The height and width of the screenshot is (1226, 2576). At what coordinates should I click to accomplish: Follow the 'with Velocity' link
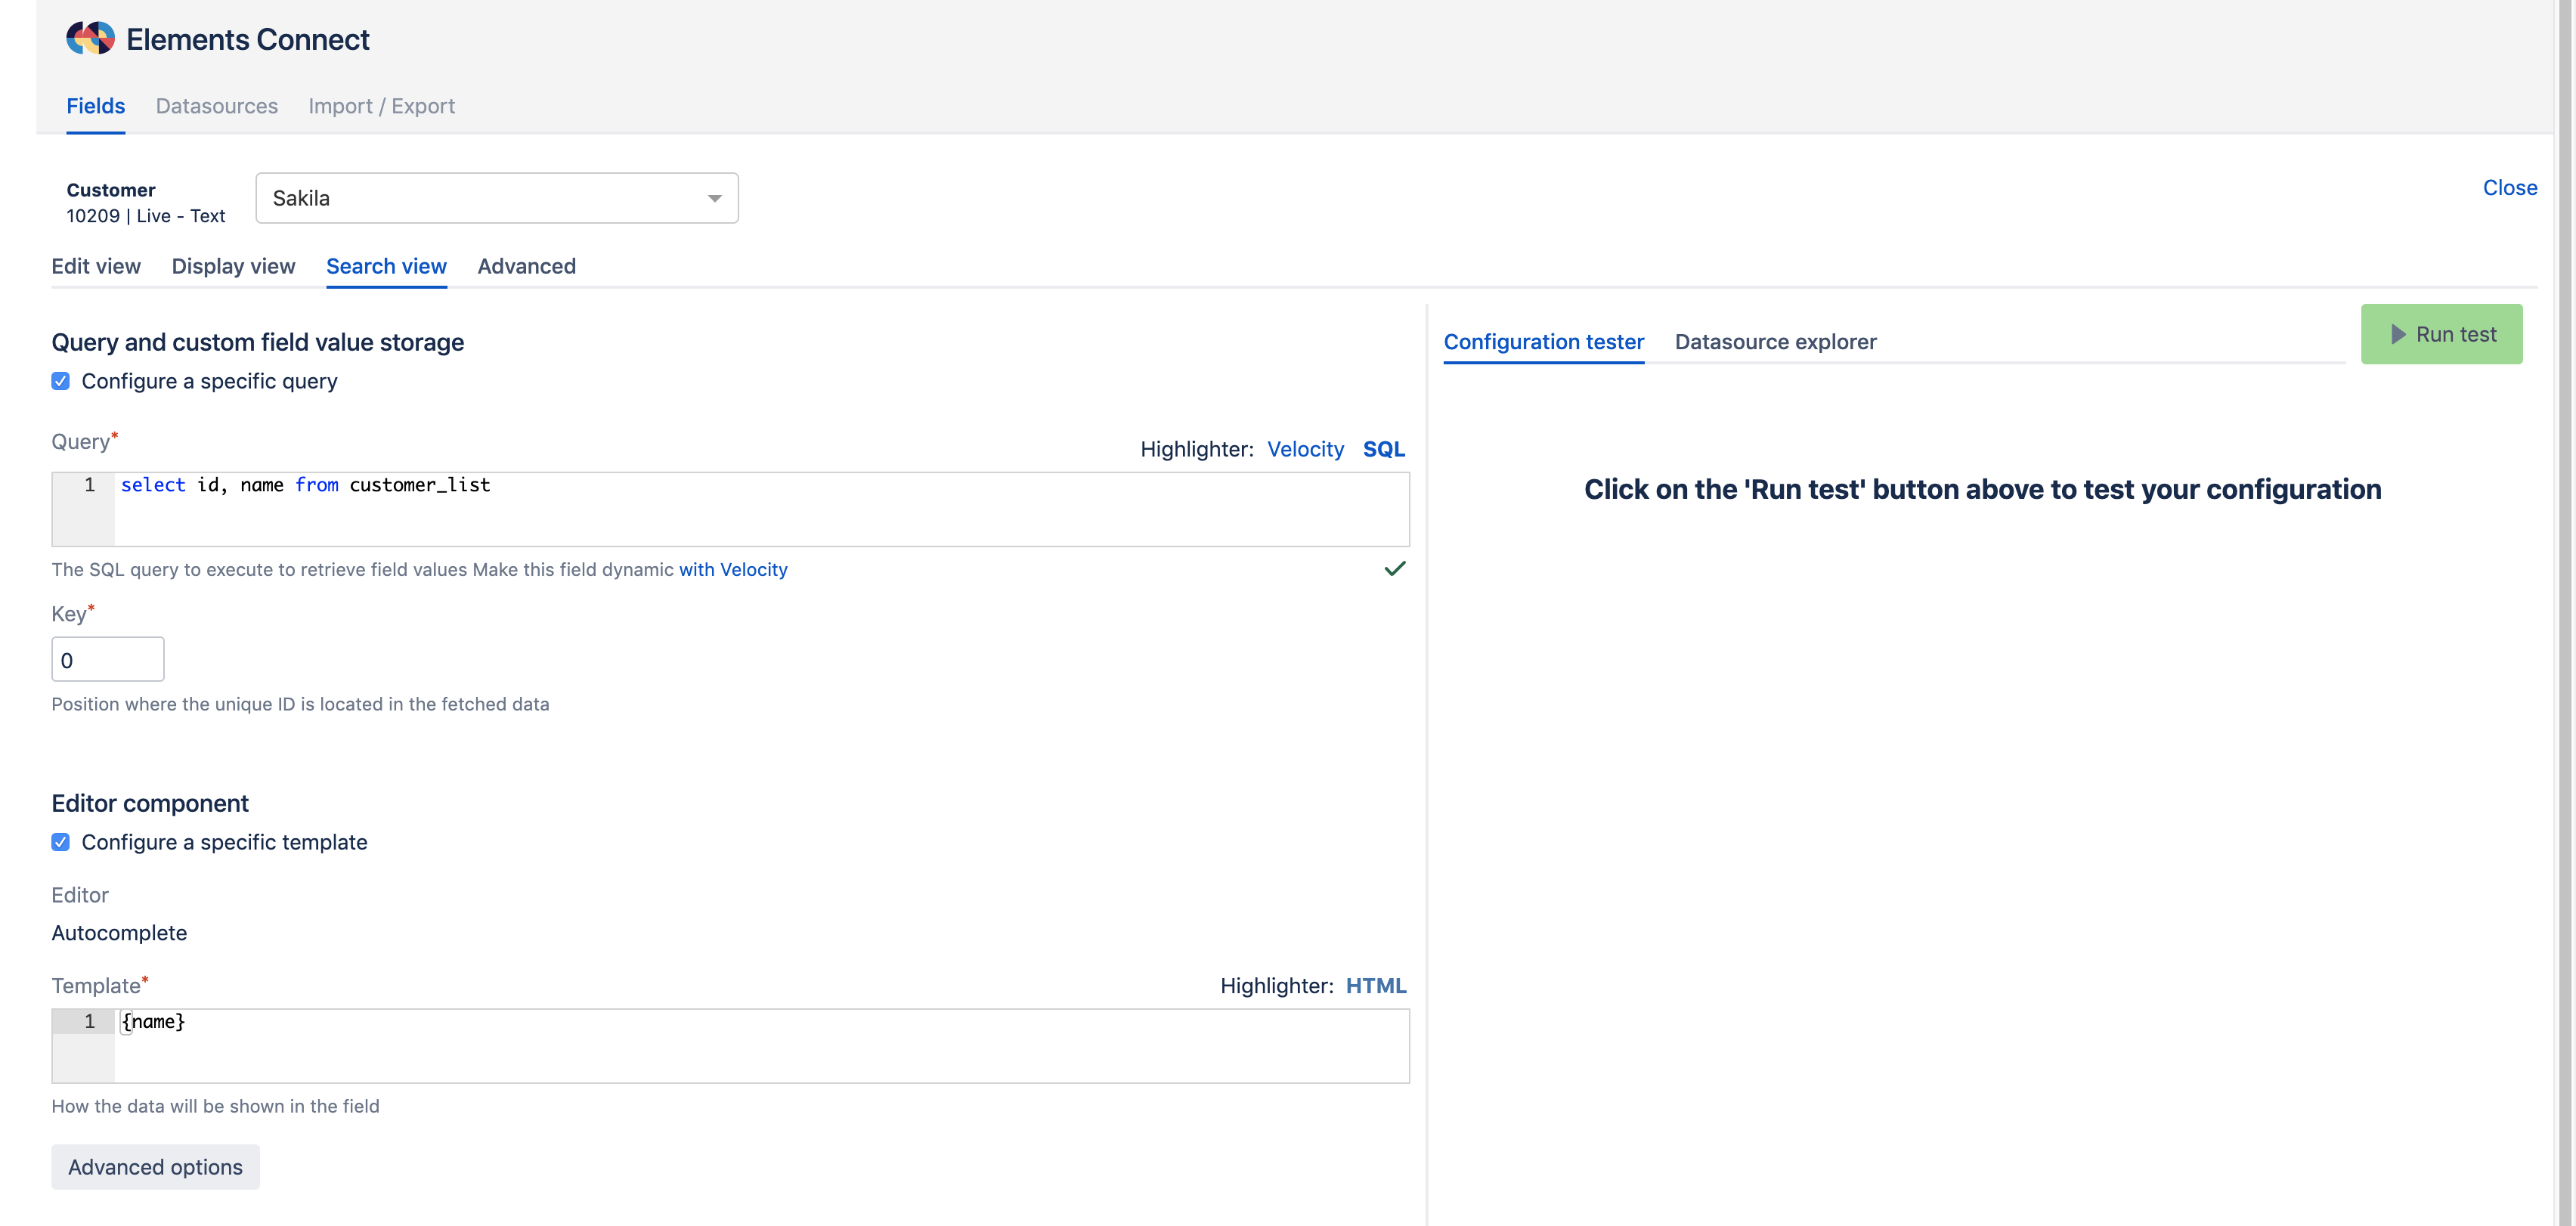733,569
